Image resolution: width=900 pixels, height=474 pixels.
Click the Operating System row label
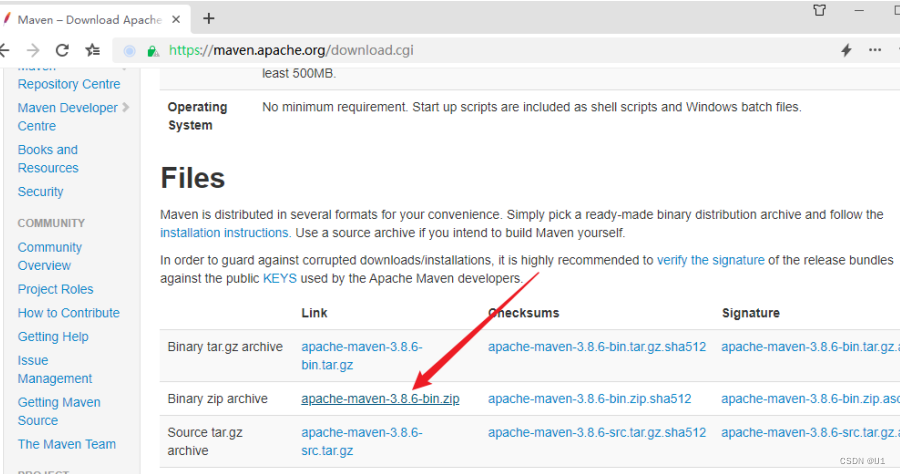[197, 116]
